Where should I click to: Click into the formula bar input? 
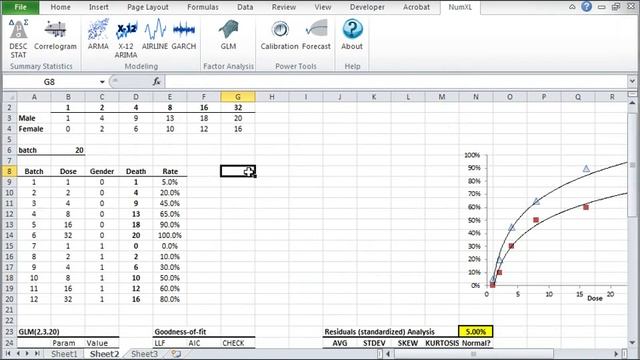(x=396, y=82)
